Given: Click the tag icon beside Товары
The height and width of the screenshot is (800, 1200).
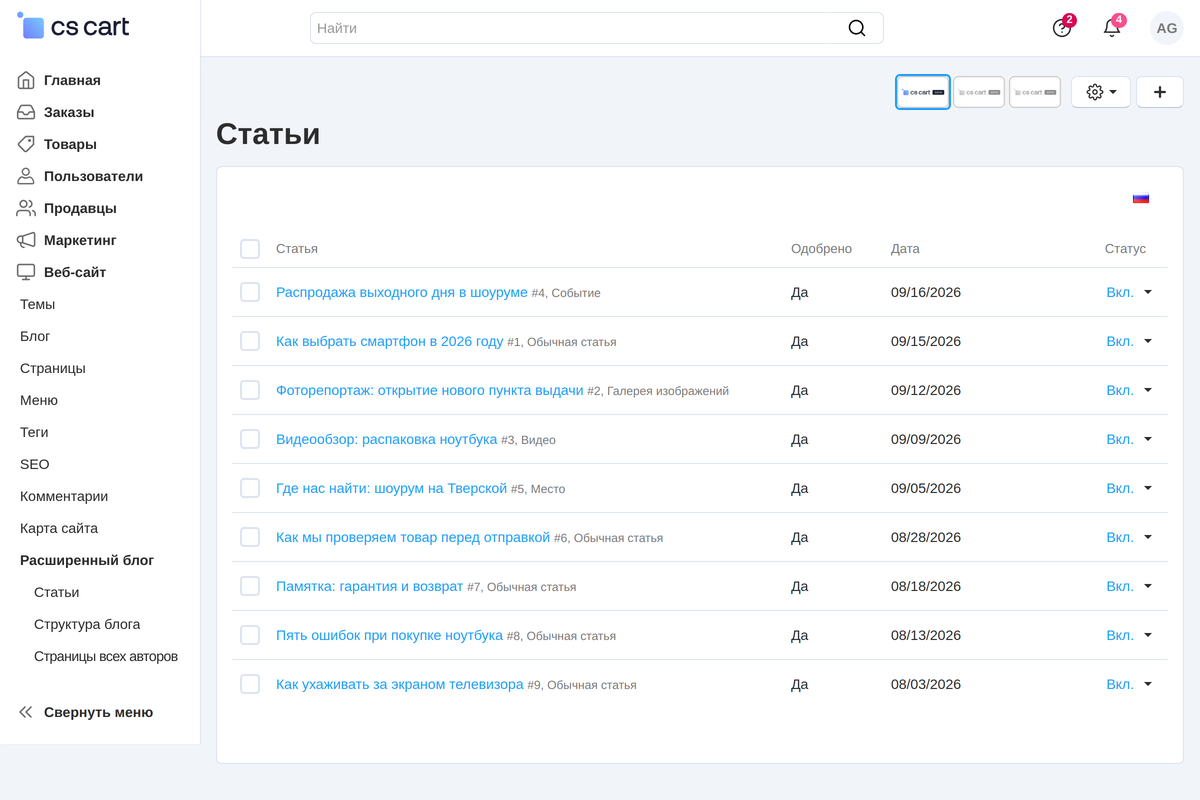Looking at the screenshot, I should point(26,144).
